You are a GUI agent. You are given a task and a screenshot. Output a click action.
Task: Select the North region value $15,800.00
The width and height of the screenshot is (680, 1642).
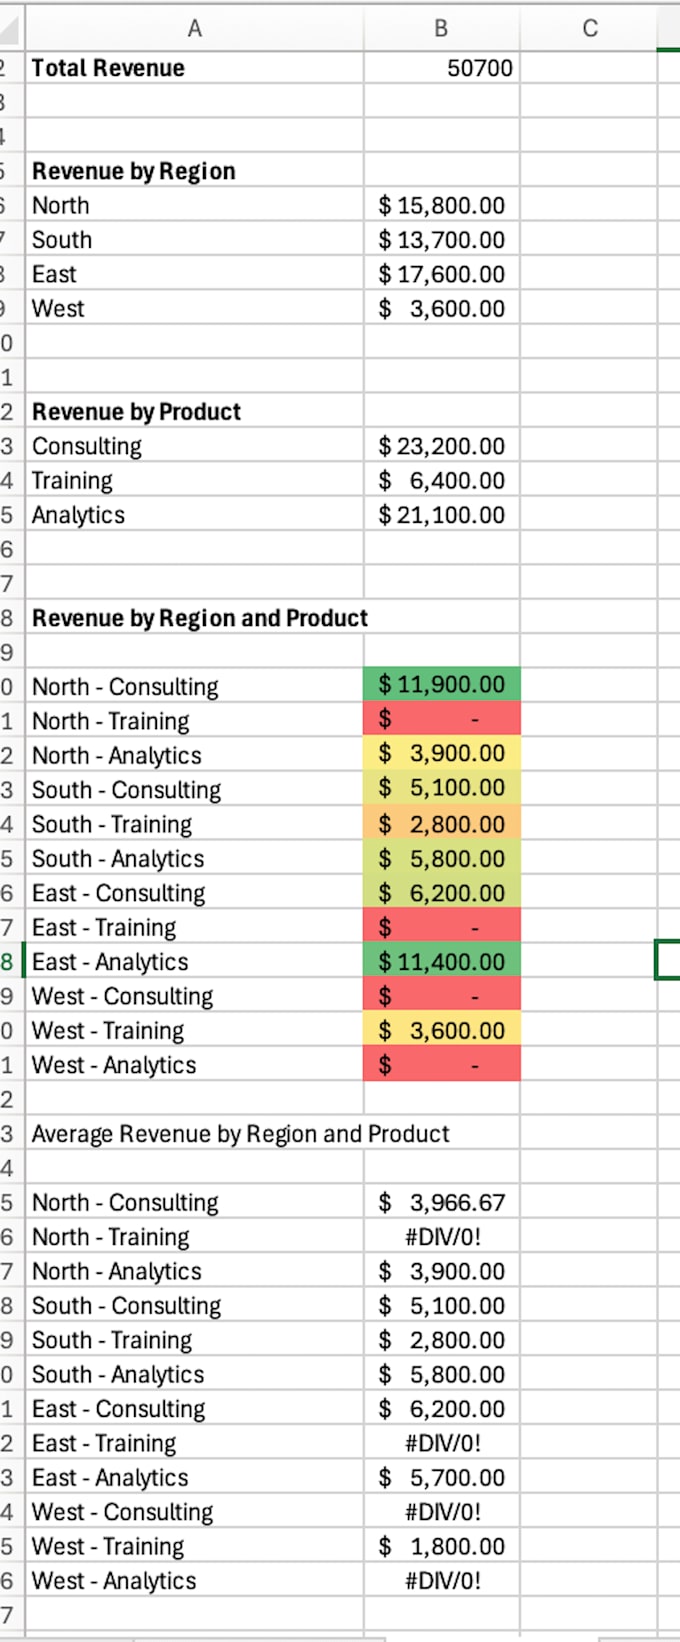click(441, 205)
